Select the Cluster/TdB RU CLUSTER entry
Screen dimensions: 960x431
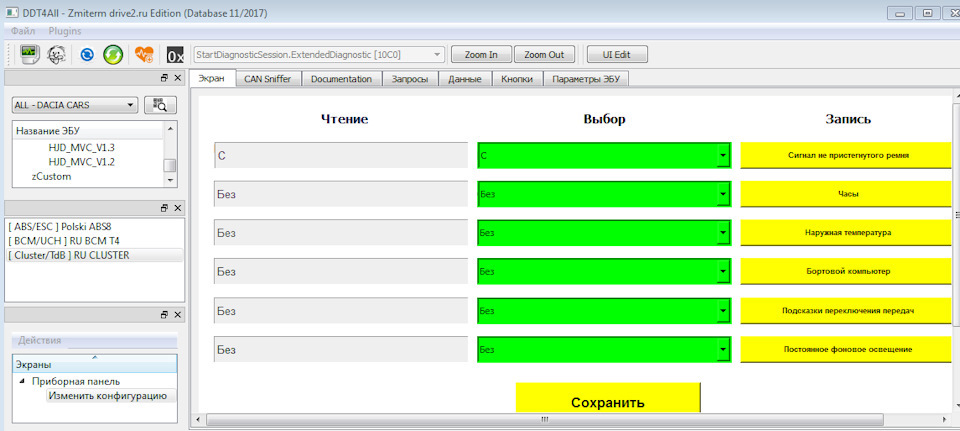pyautogui.click(x=94, y=255)
